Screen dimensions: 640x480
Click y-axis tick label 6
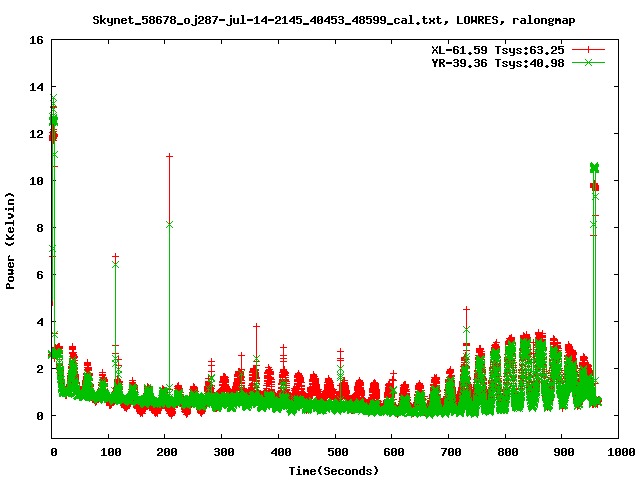pyautogui.click(x=40, y=275)
